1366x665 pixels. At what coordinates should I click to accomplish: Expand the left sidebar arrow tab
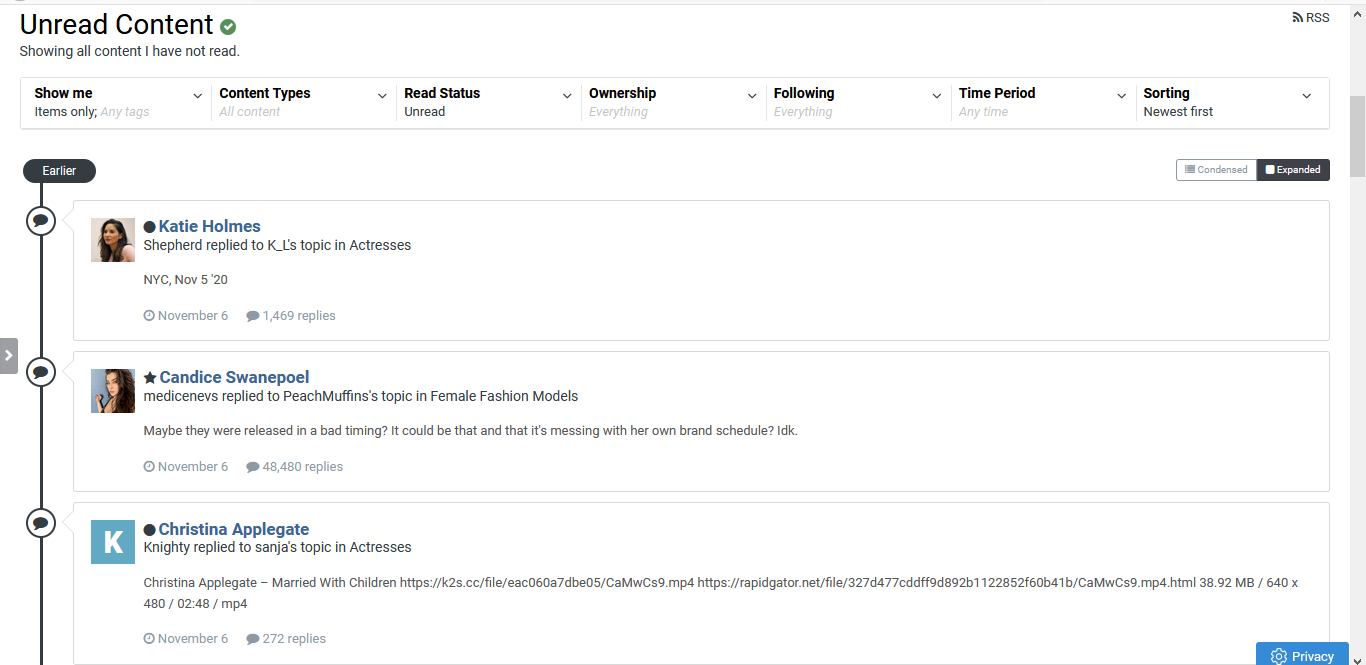point(9,355)
